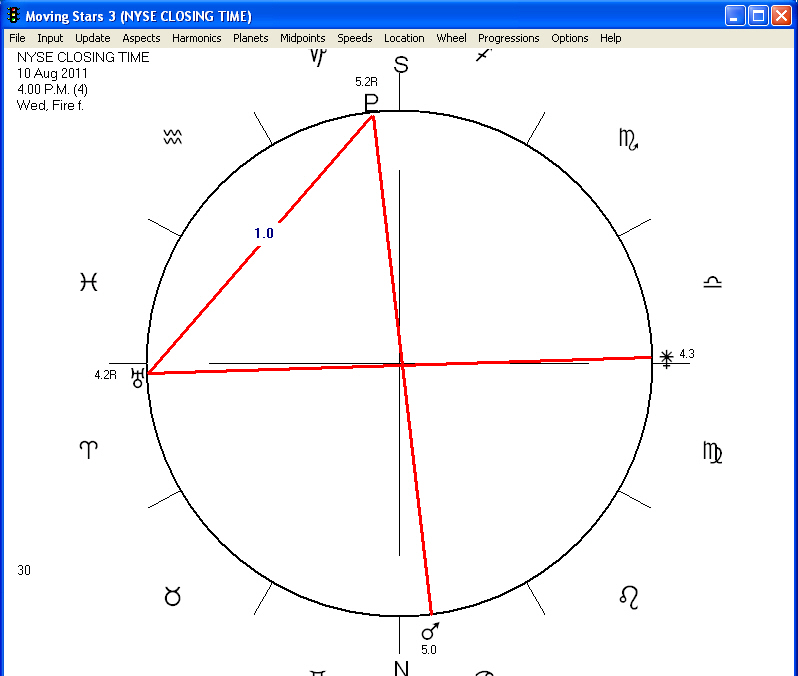Open the Midpoints menu
Image resolution: width=798 pixels, height=676 pixels.
(x=302, y=38)
